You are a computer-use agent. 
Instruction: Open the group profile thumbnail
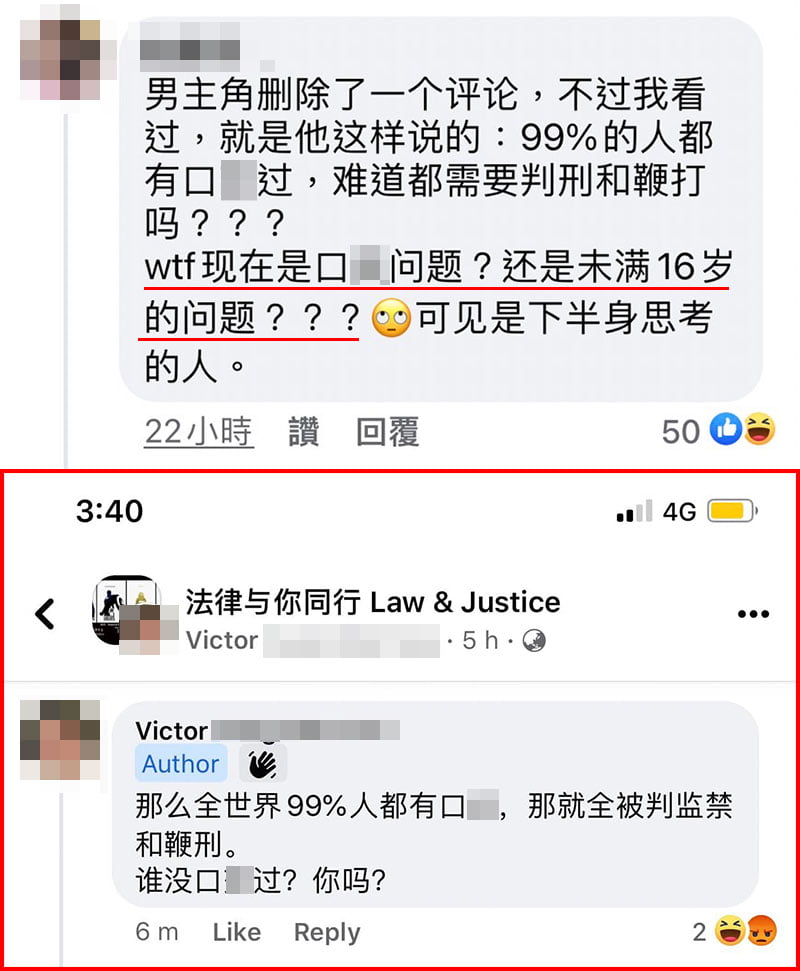(x=127, y=611)
